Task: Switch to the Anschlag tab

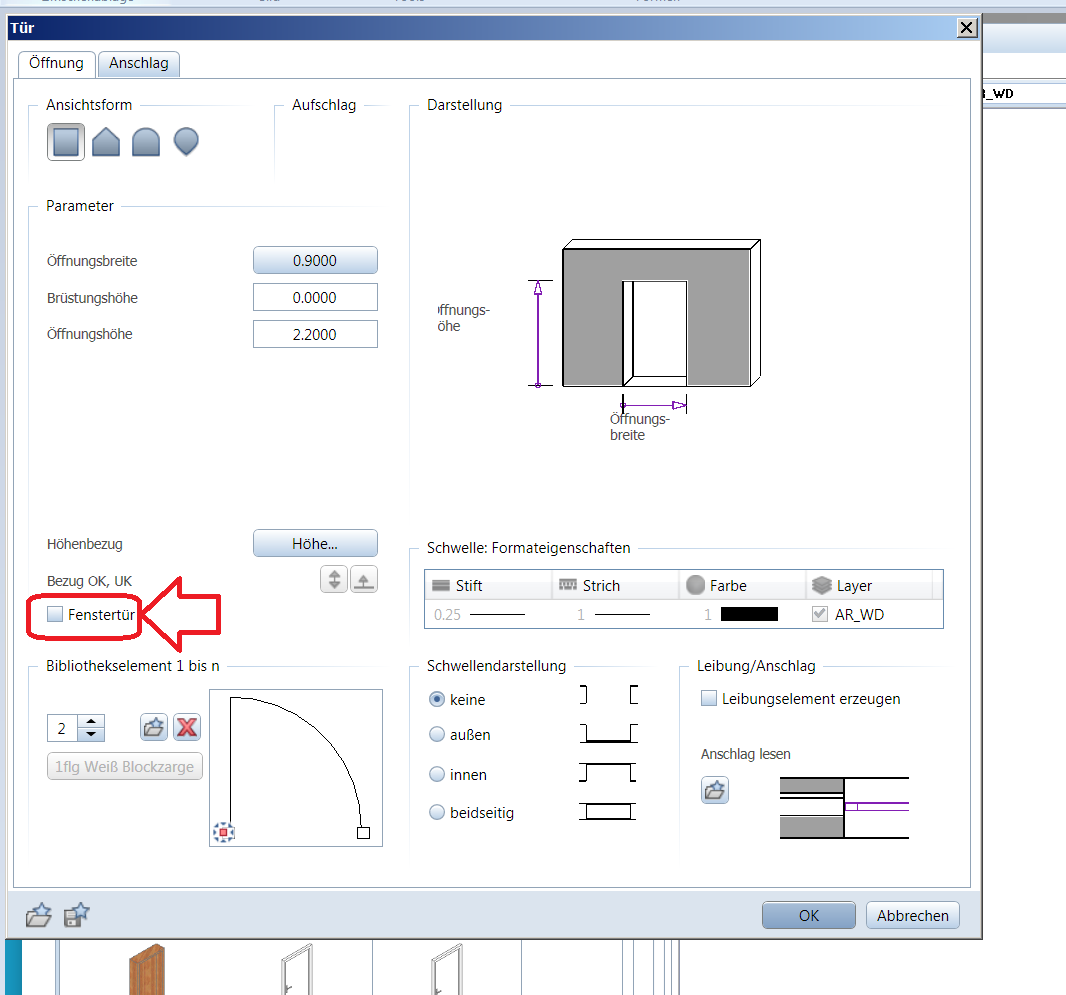Action: pyautogui.click(x=139, y=63)
